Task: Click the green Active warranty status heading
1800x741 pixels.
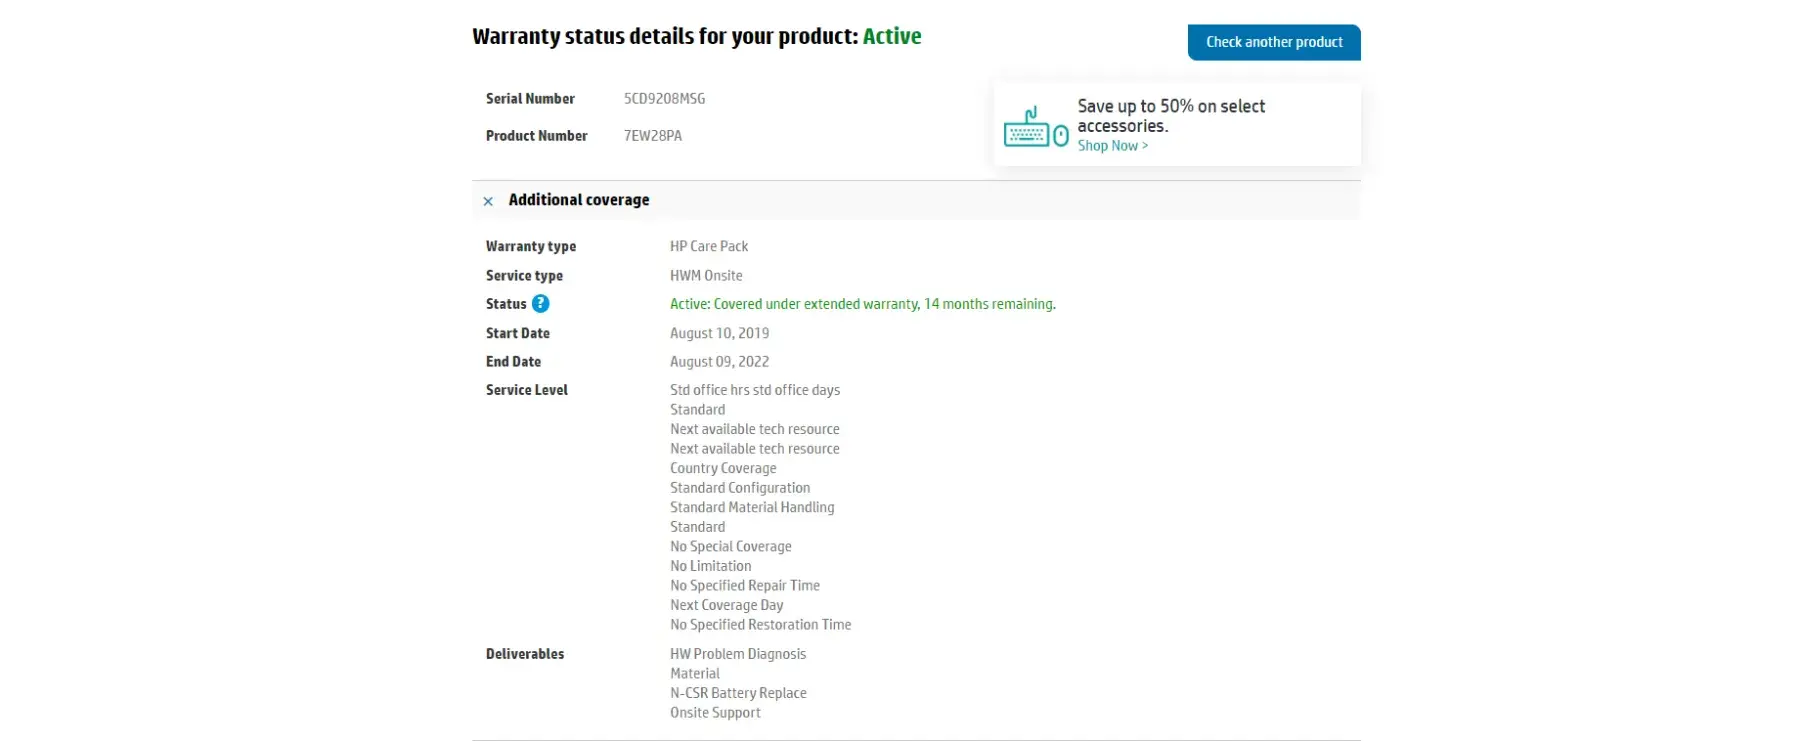Action: tap(891, 37)
